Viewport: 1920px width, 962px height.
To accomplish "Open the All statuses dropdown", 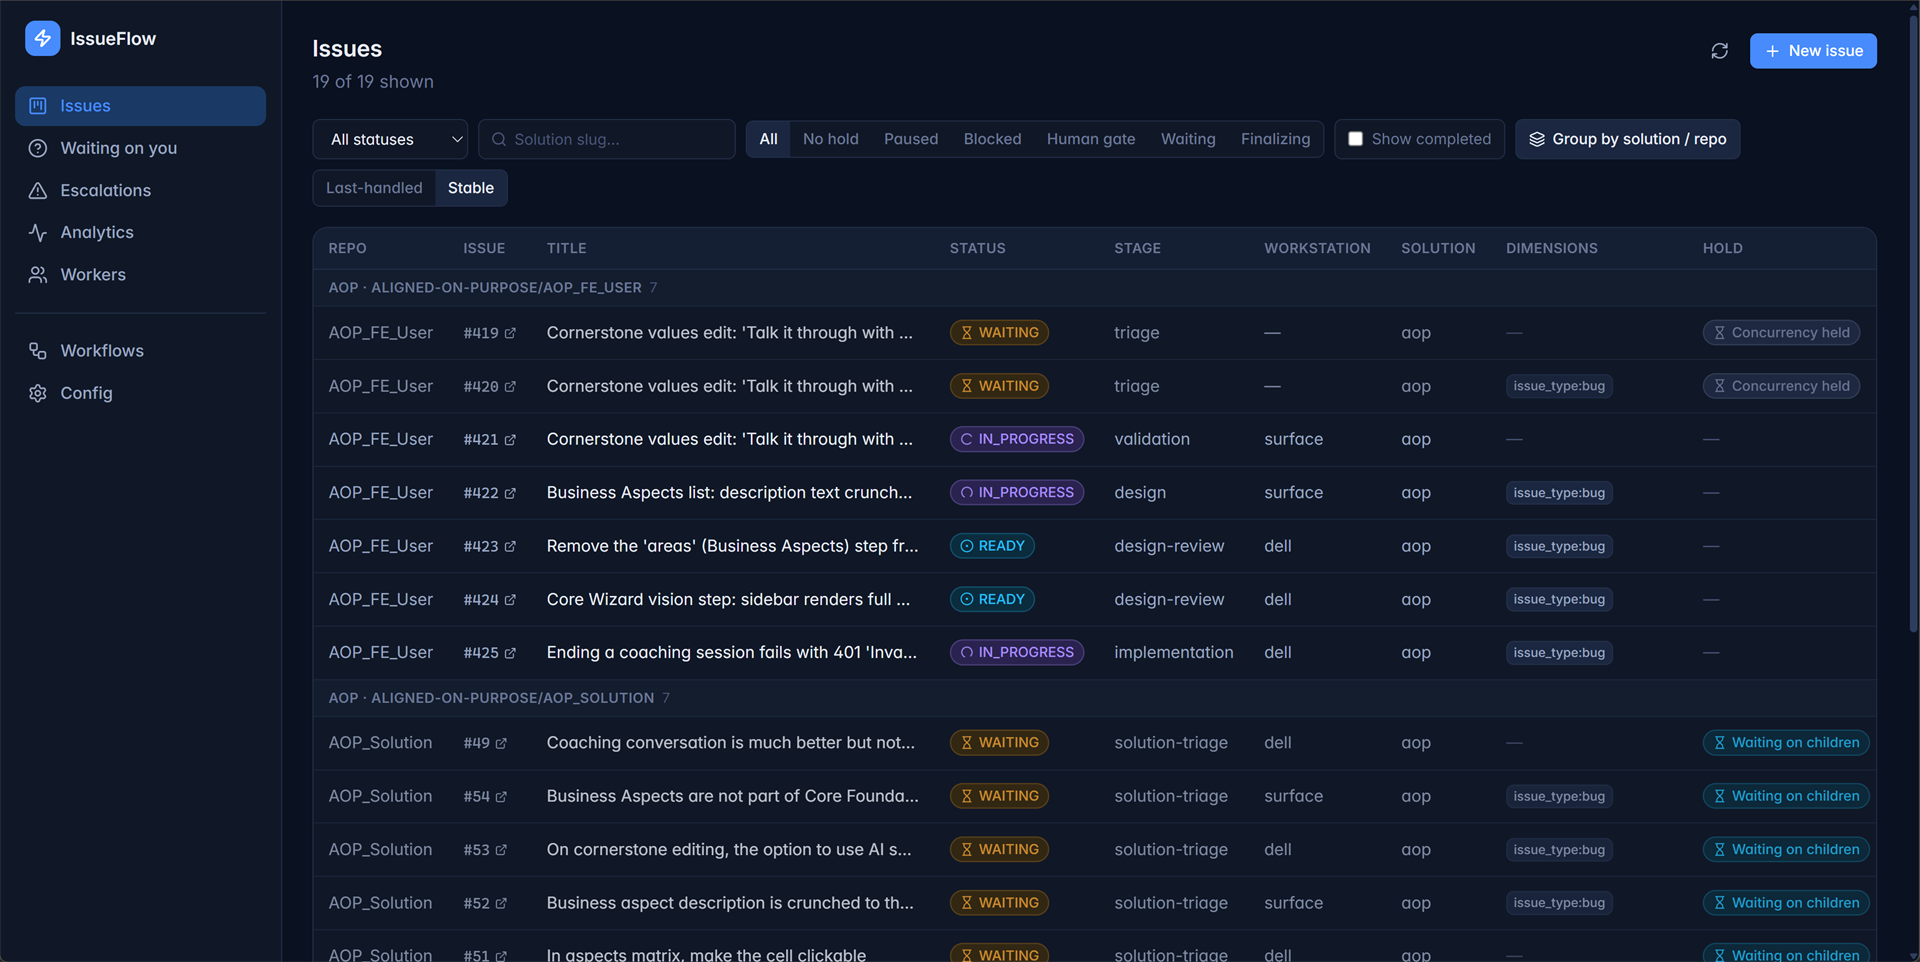I will [x=390, y=139].
